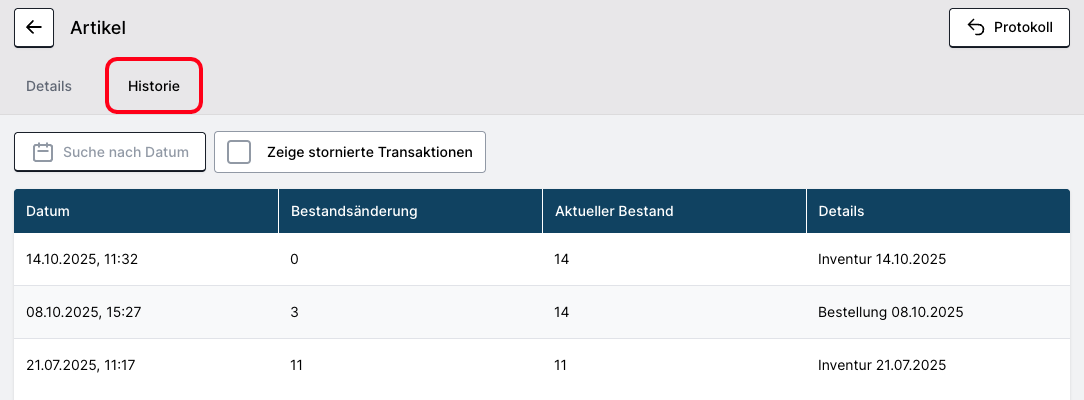The image size is (1084, 400).
Task: Click the Inventur 14.10.2025 details entry
Action: (x=882, y=259)
